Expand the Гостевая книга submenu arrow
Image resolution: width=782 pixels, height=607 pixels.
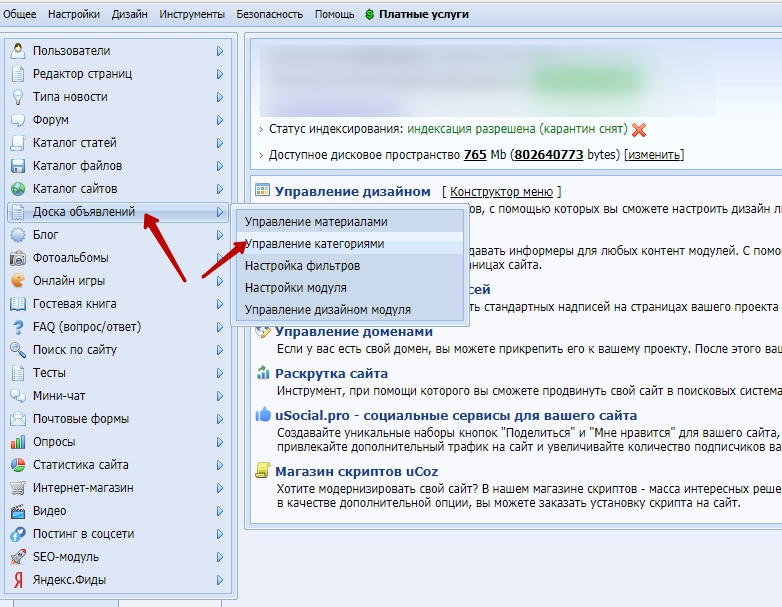point(219,304)
